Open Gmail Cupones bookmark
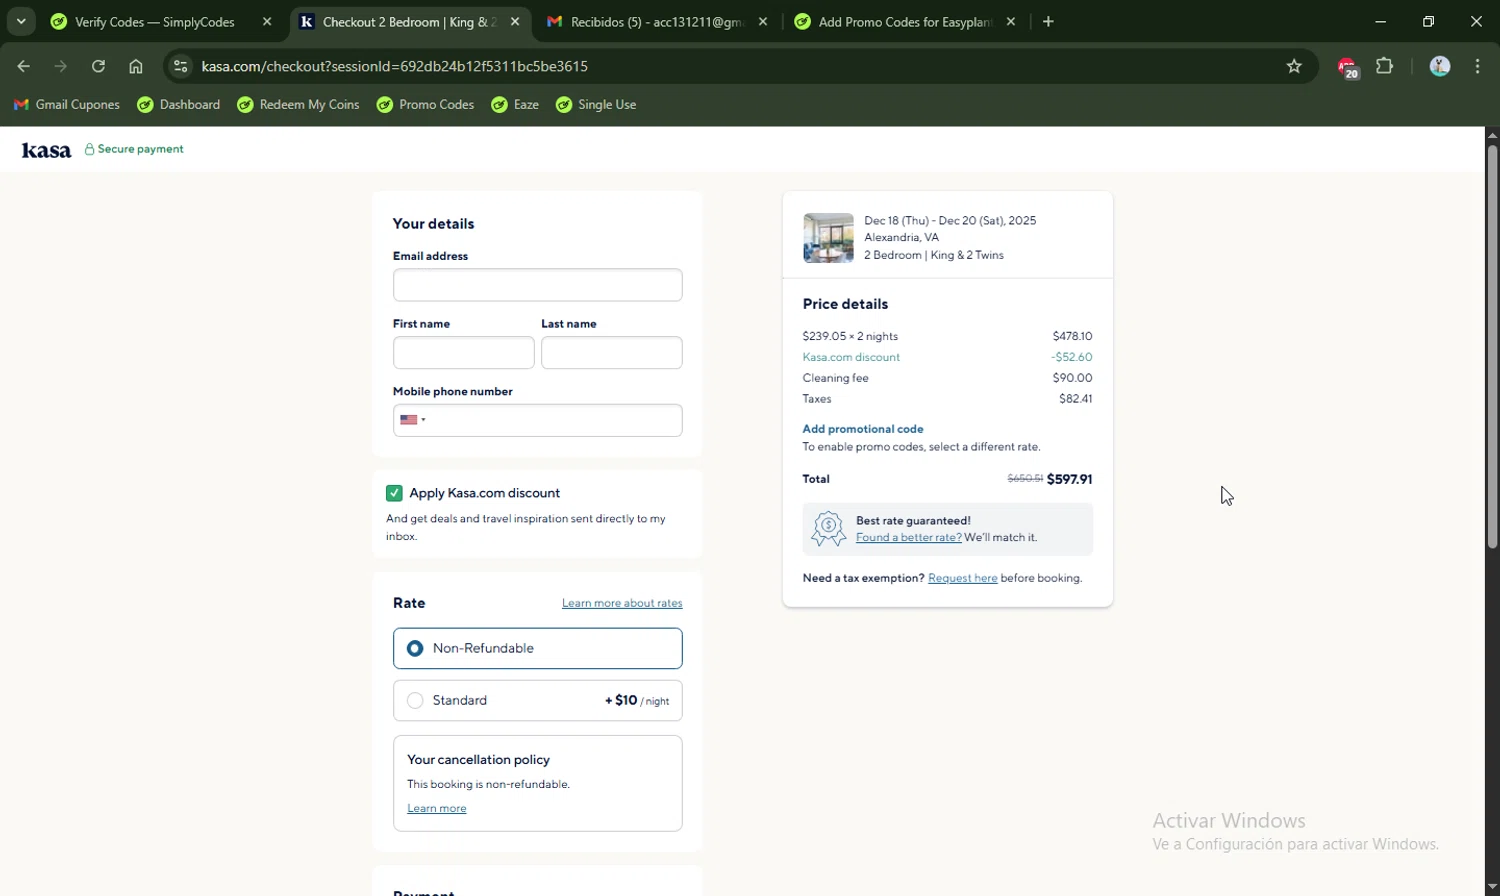1500x896 pixels. point(67,104)
